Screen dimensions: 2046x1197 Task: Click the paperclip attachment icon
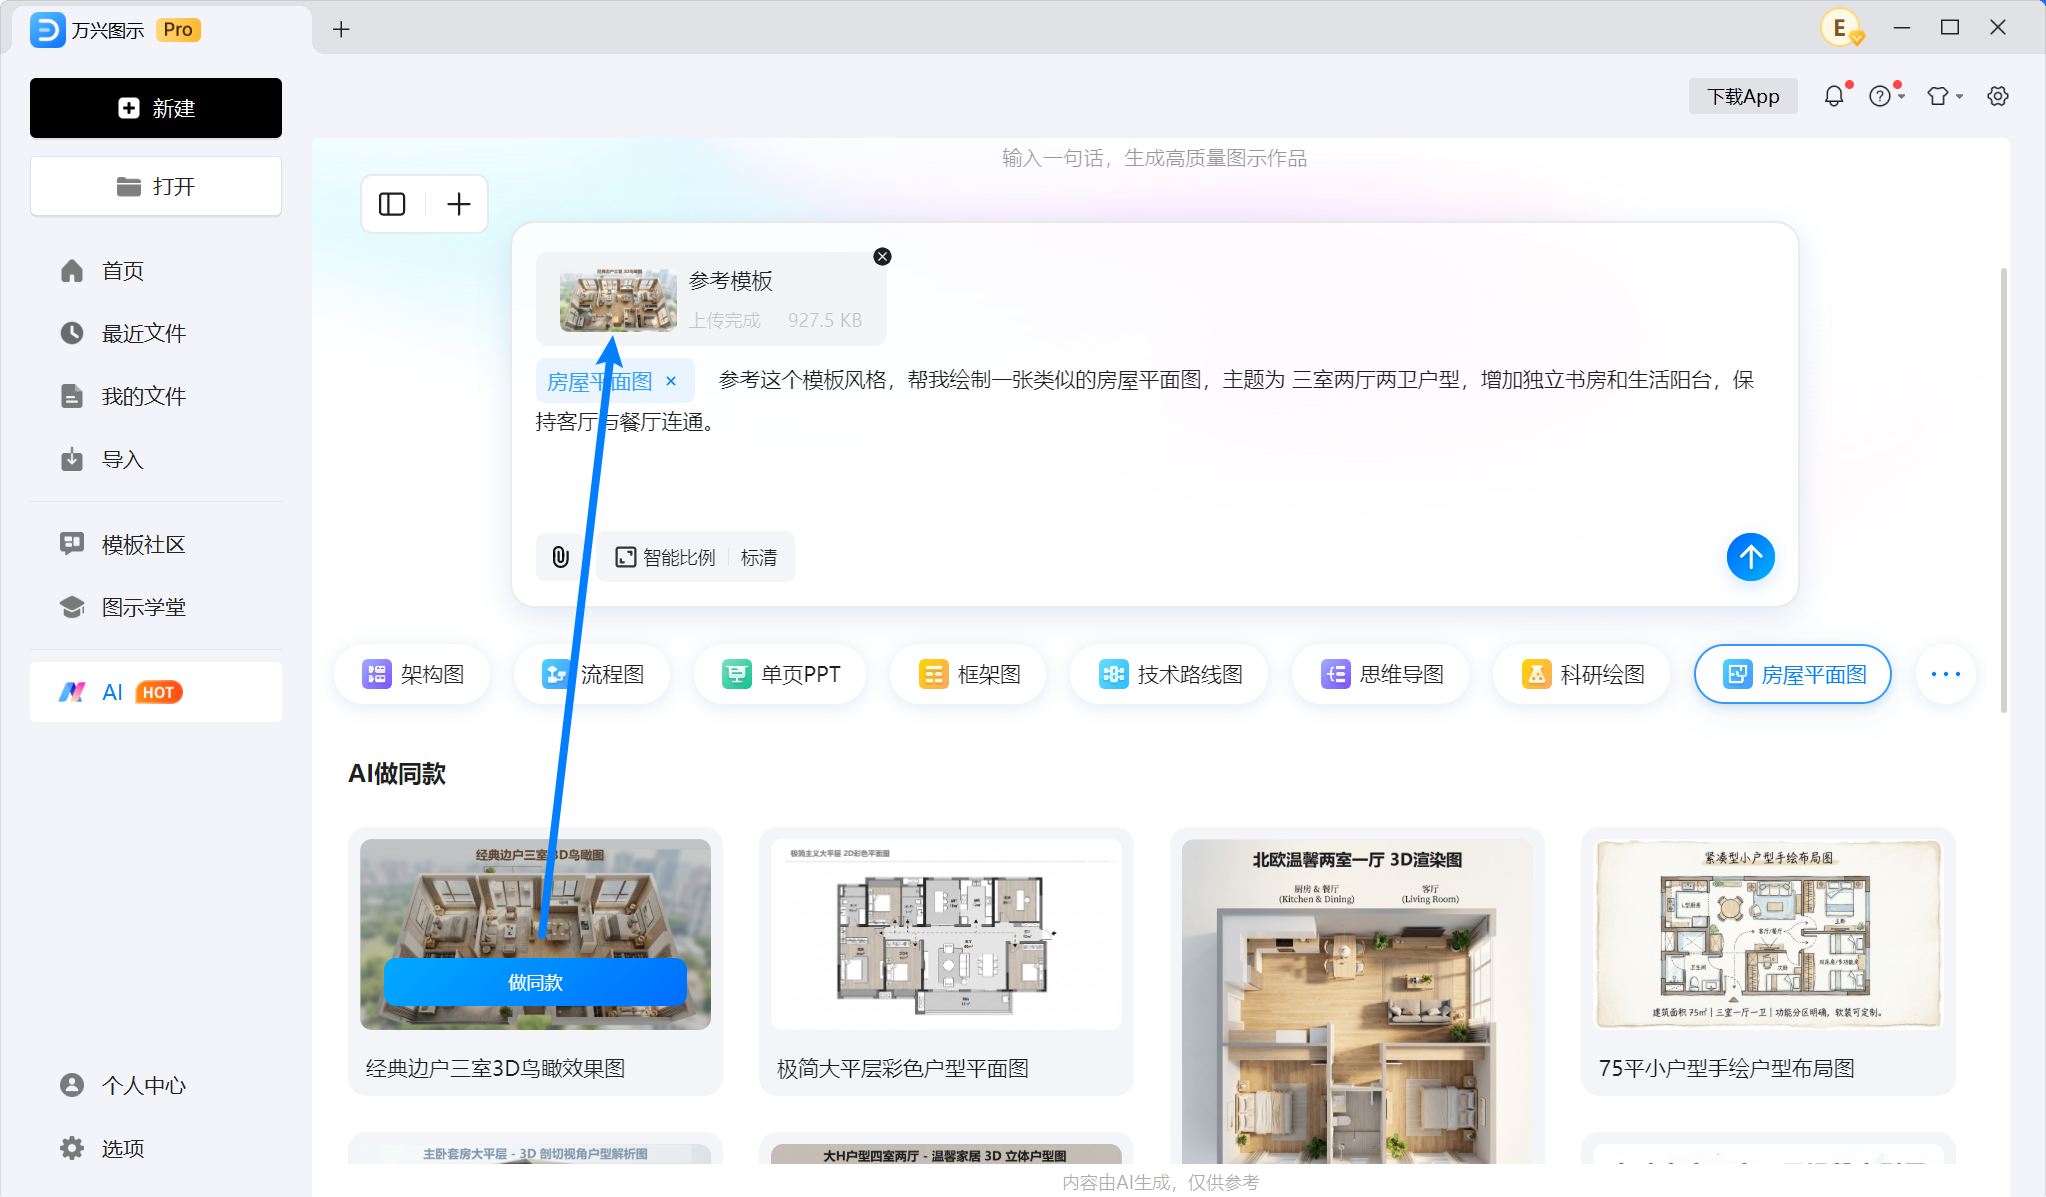(560, 557)
